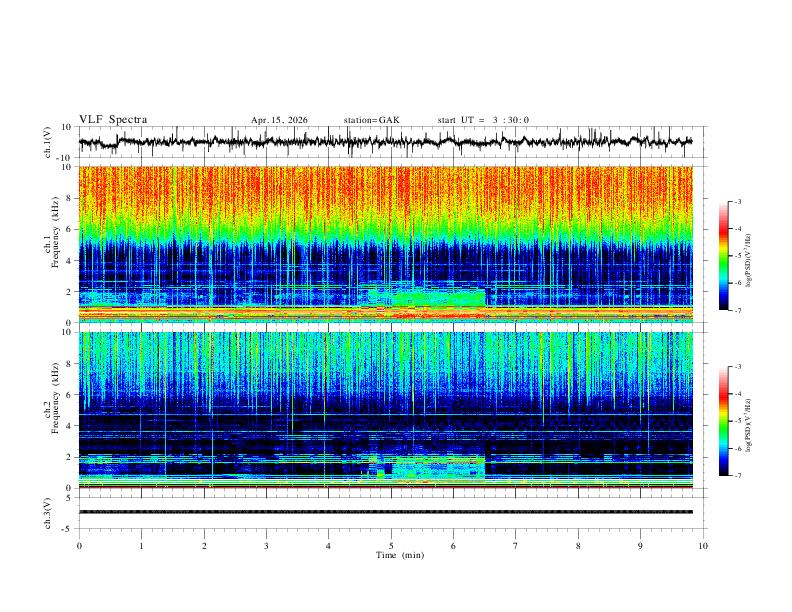Click the ch.2 lower color scale bar
Viewport: 792px width, 612px height.
723,421
